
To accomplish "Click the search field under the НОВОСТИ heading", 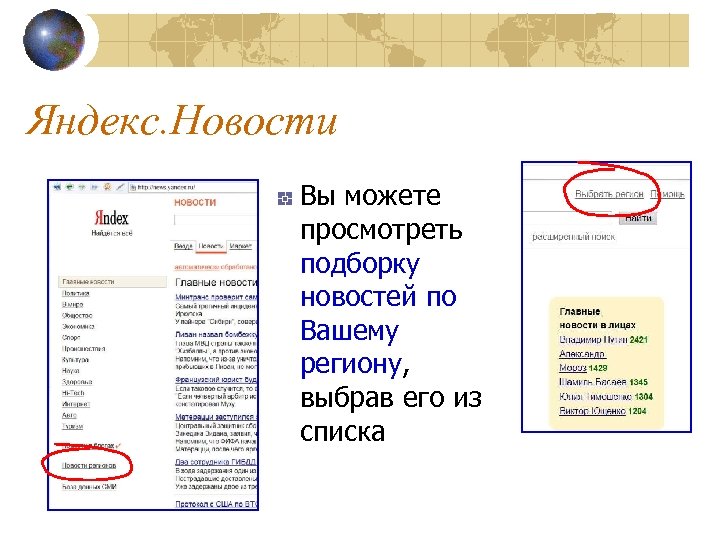I will 215,220.
